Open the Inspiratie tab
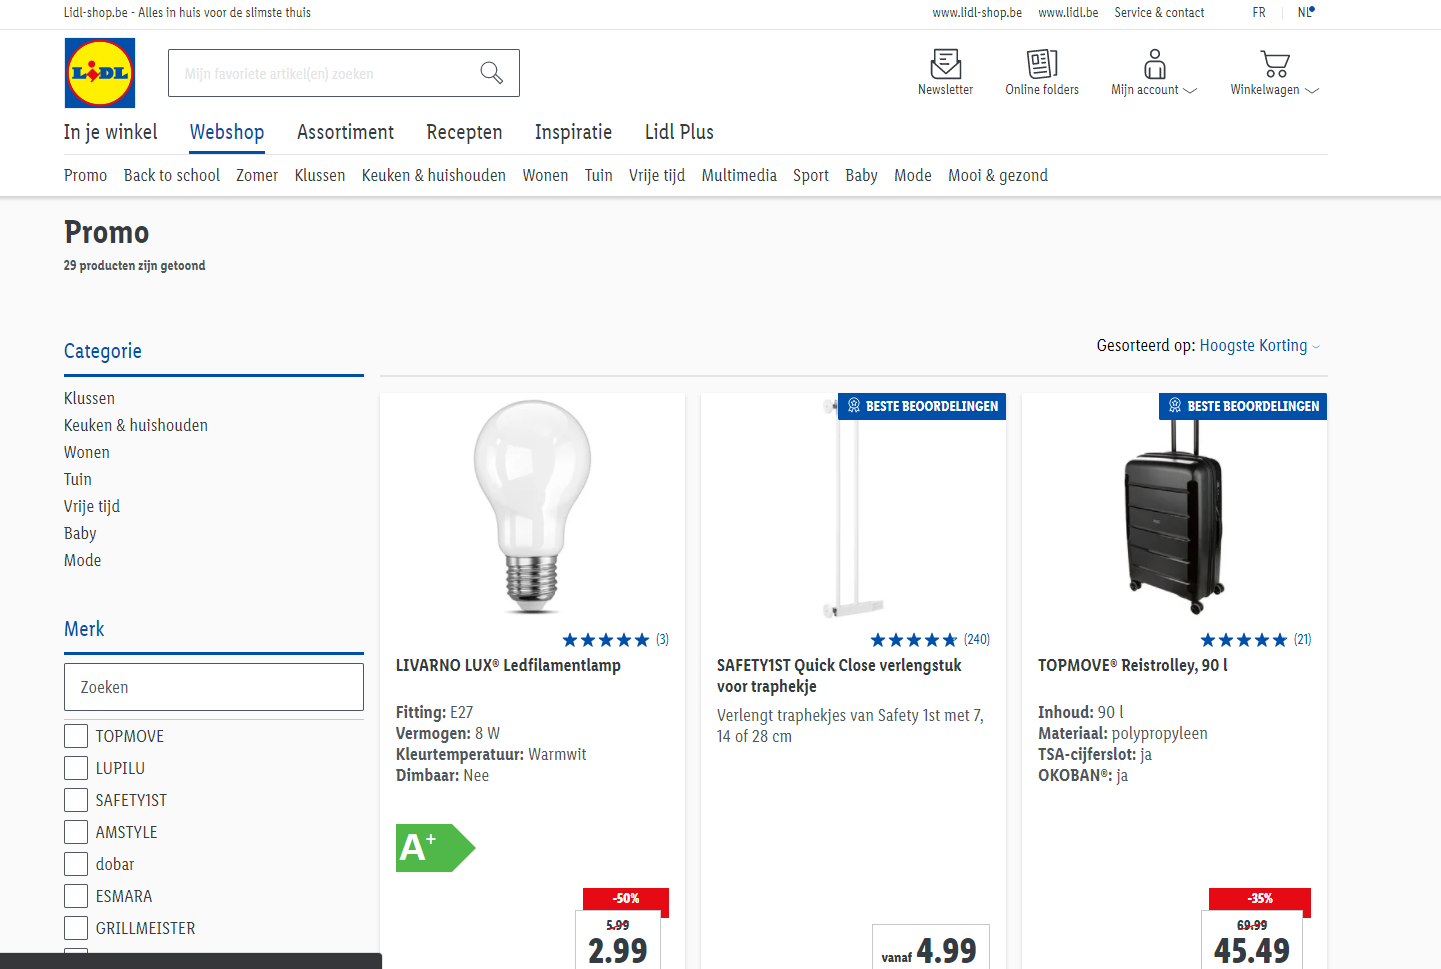This screenshot has height=969, width=1441. pyautogui.click(x=573, y=132)
